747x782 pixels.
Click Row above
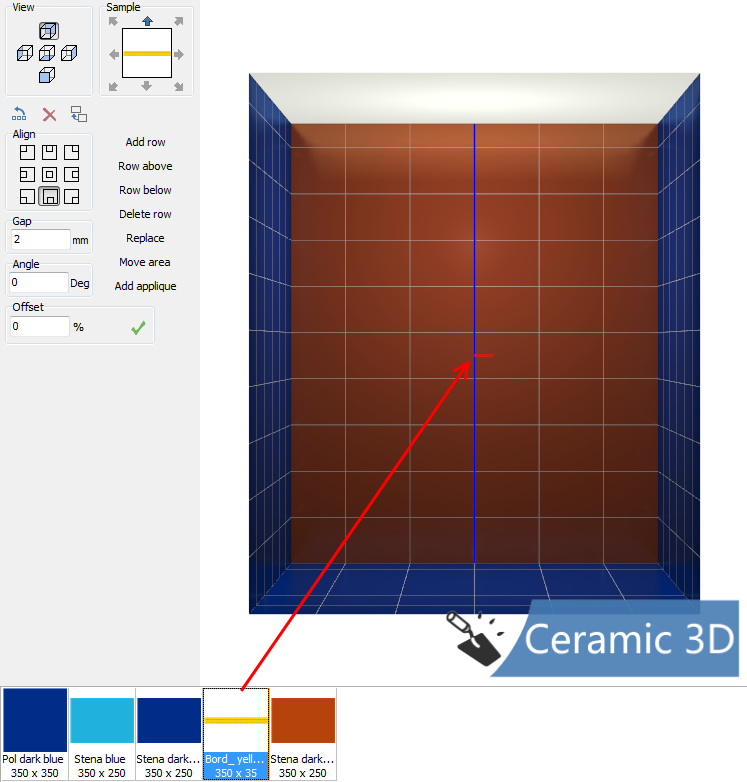click(145, 166)
